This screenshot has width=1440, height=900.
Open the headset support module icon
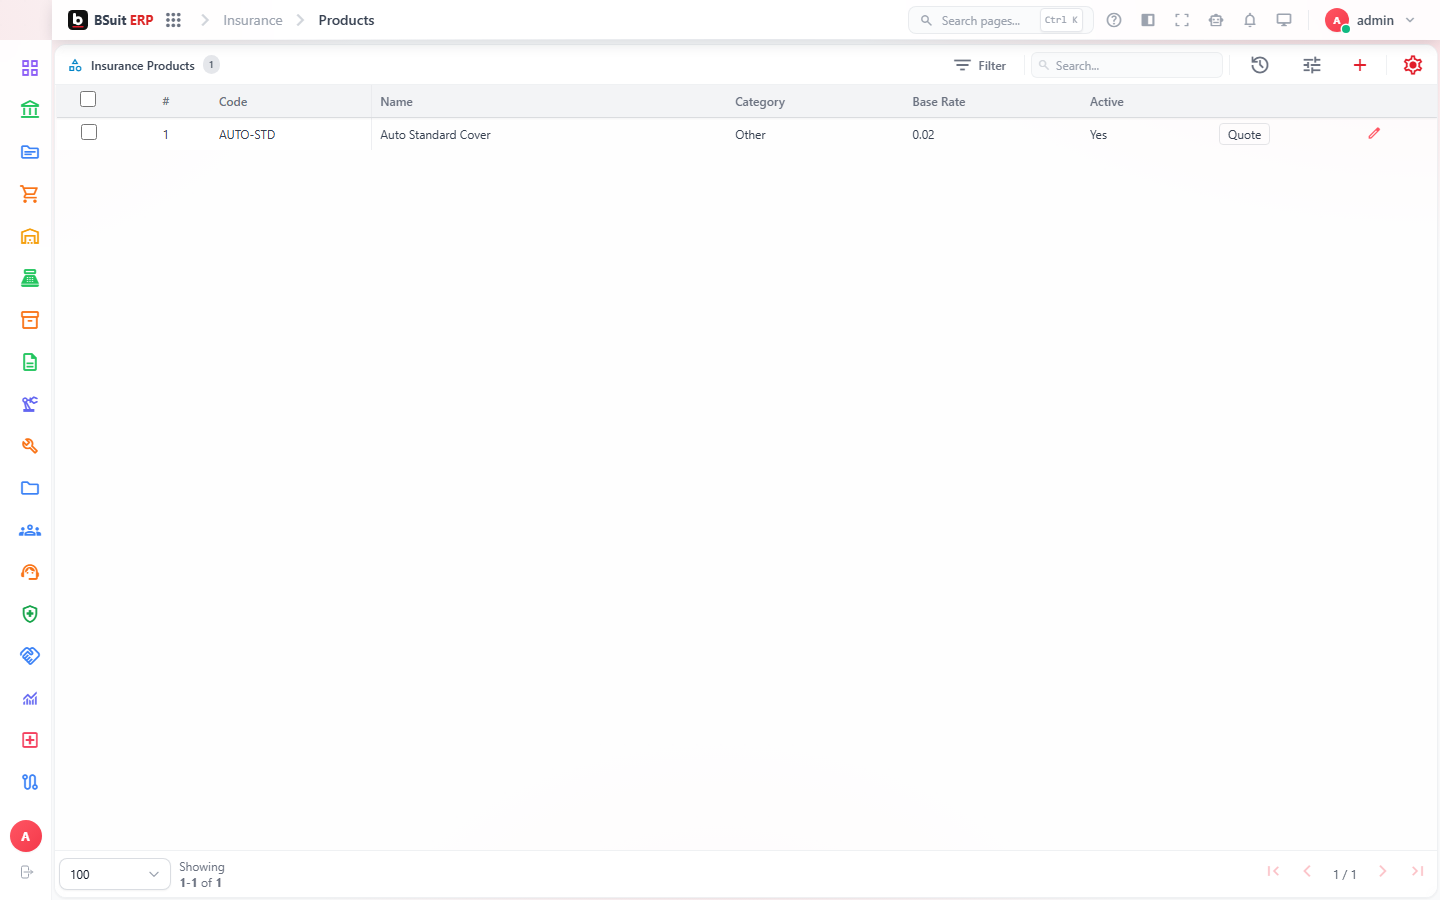pyautogui.click(x=30, y=572)
